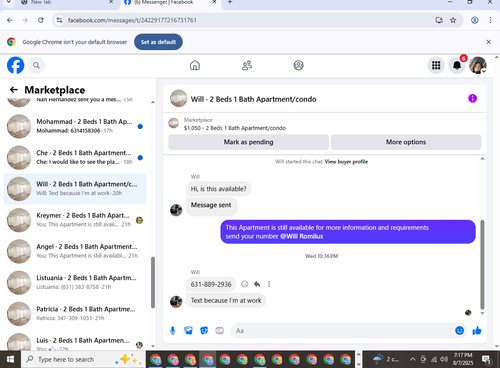The image size is (500, 368).
Task: Open a new browser tab
Action: pos(230,2)
